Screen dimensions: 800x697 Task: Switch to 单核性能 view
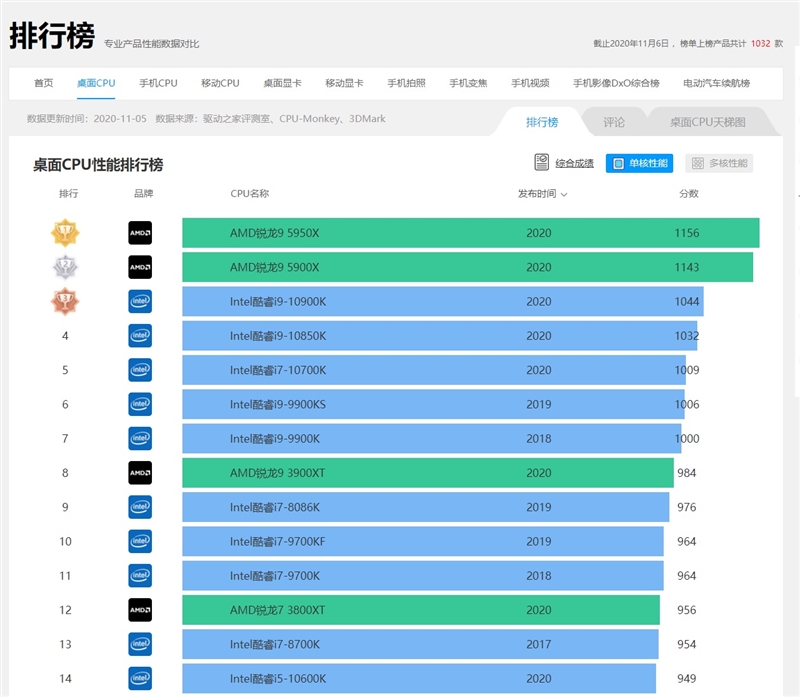click(x=639, y=163)
